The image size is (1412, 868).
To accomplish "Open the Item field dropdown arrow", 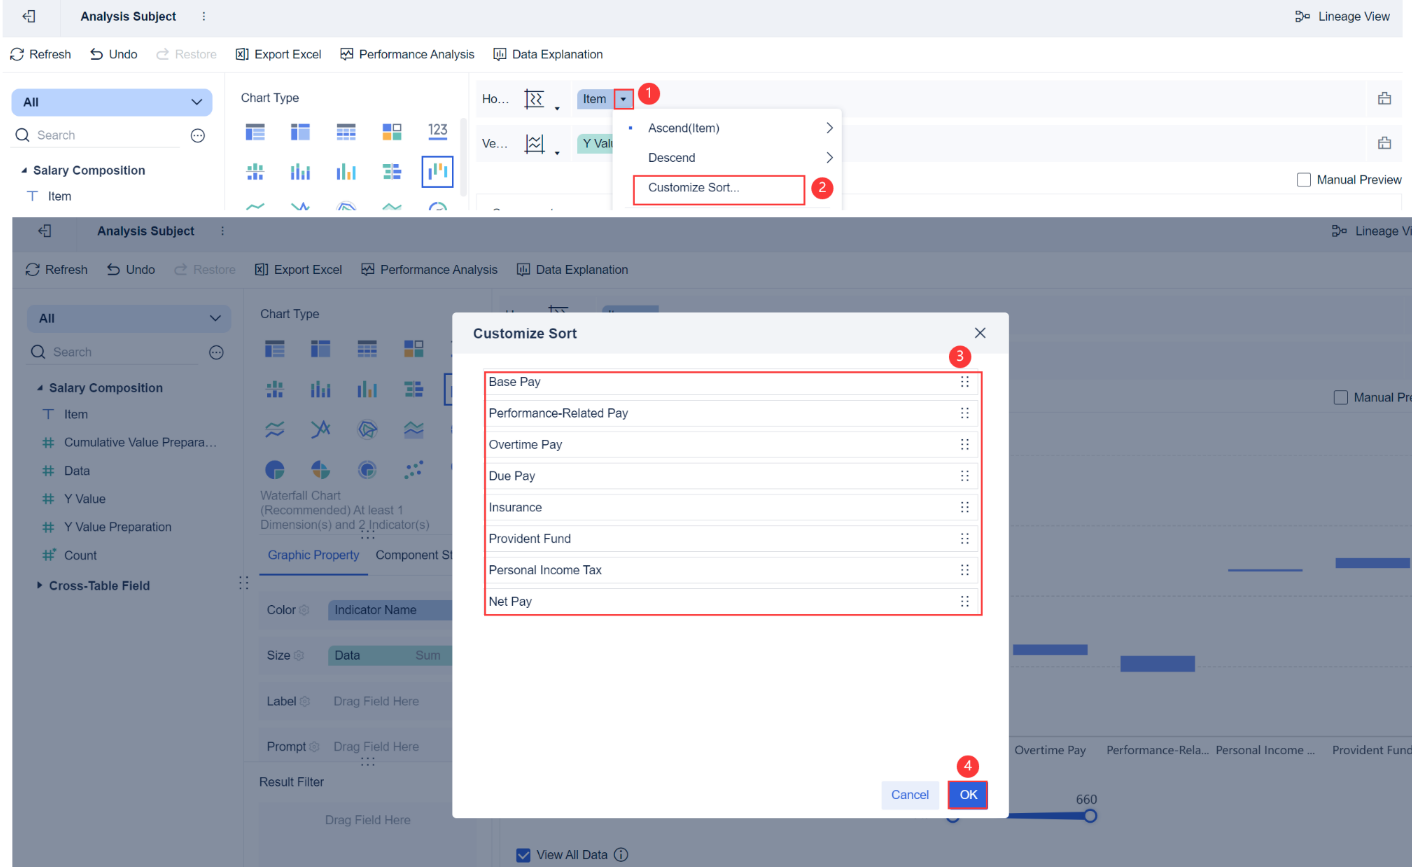I will click(623, 99).
